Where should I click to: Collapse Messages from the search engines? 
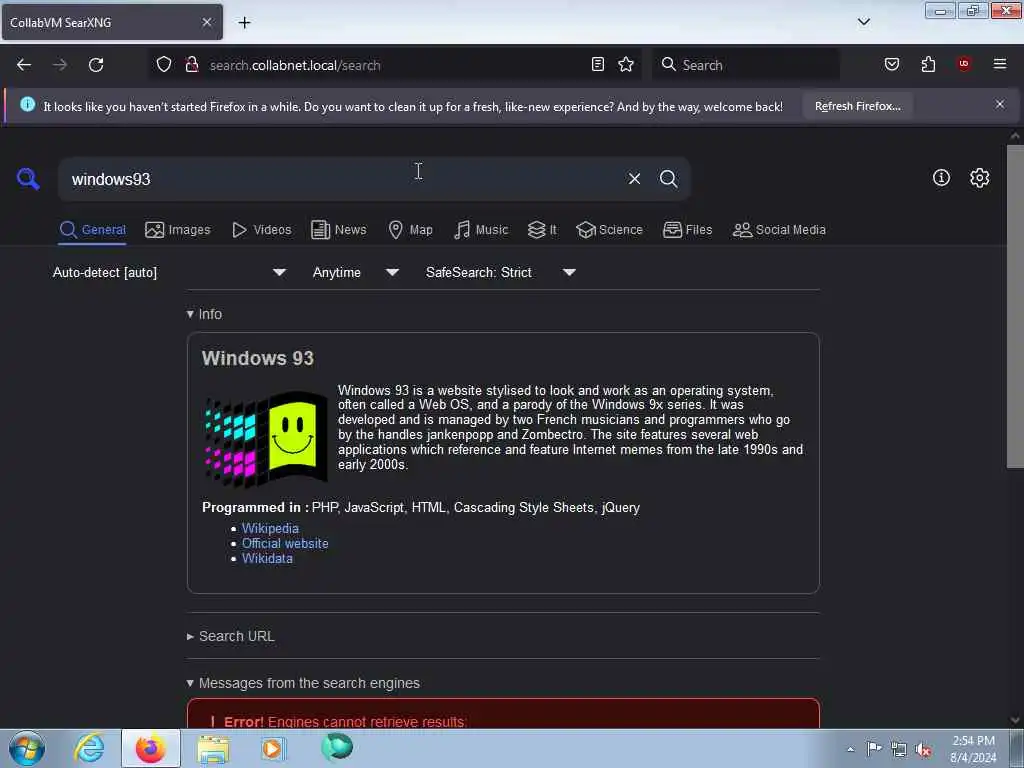[303, 683]
